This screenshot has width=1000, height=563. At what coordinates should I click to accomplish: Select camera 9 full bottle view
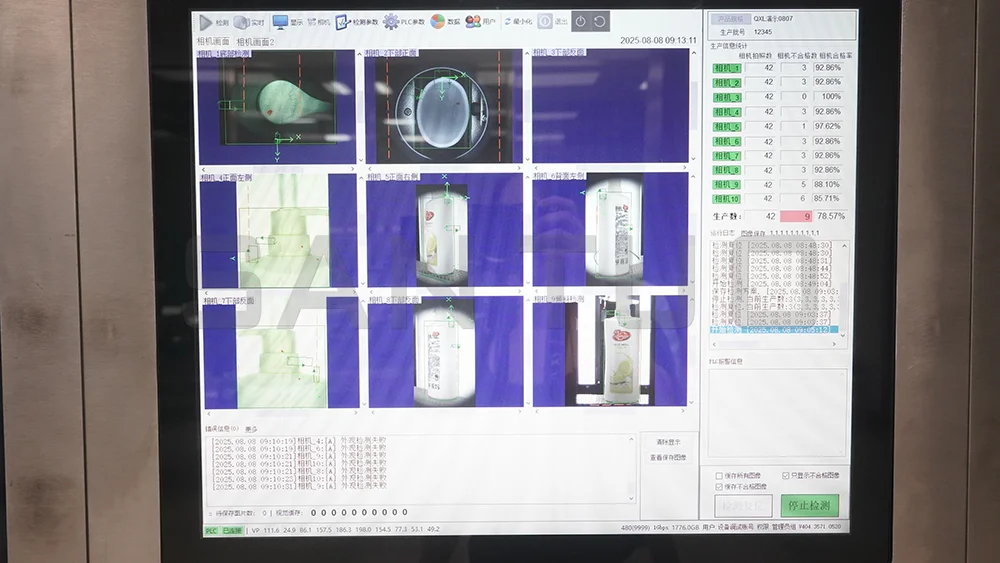coord(610,351)
